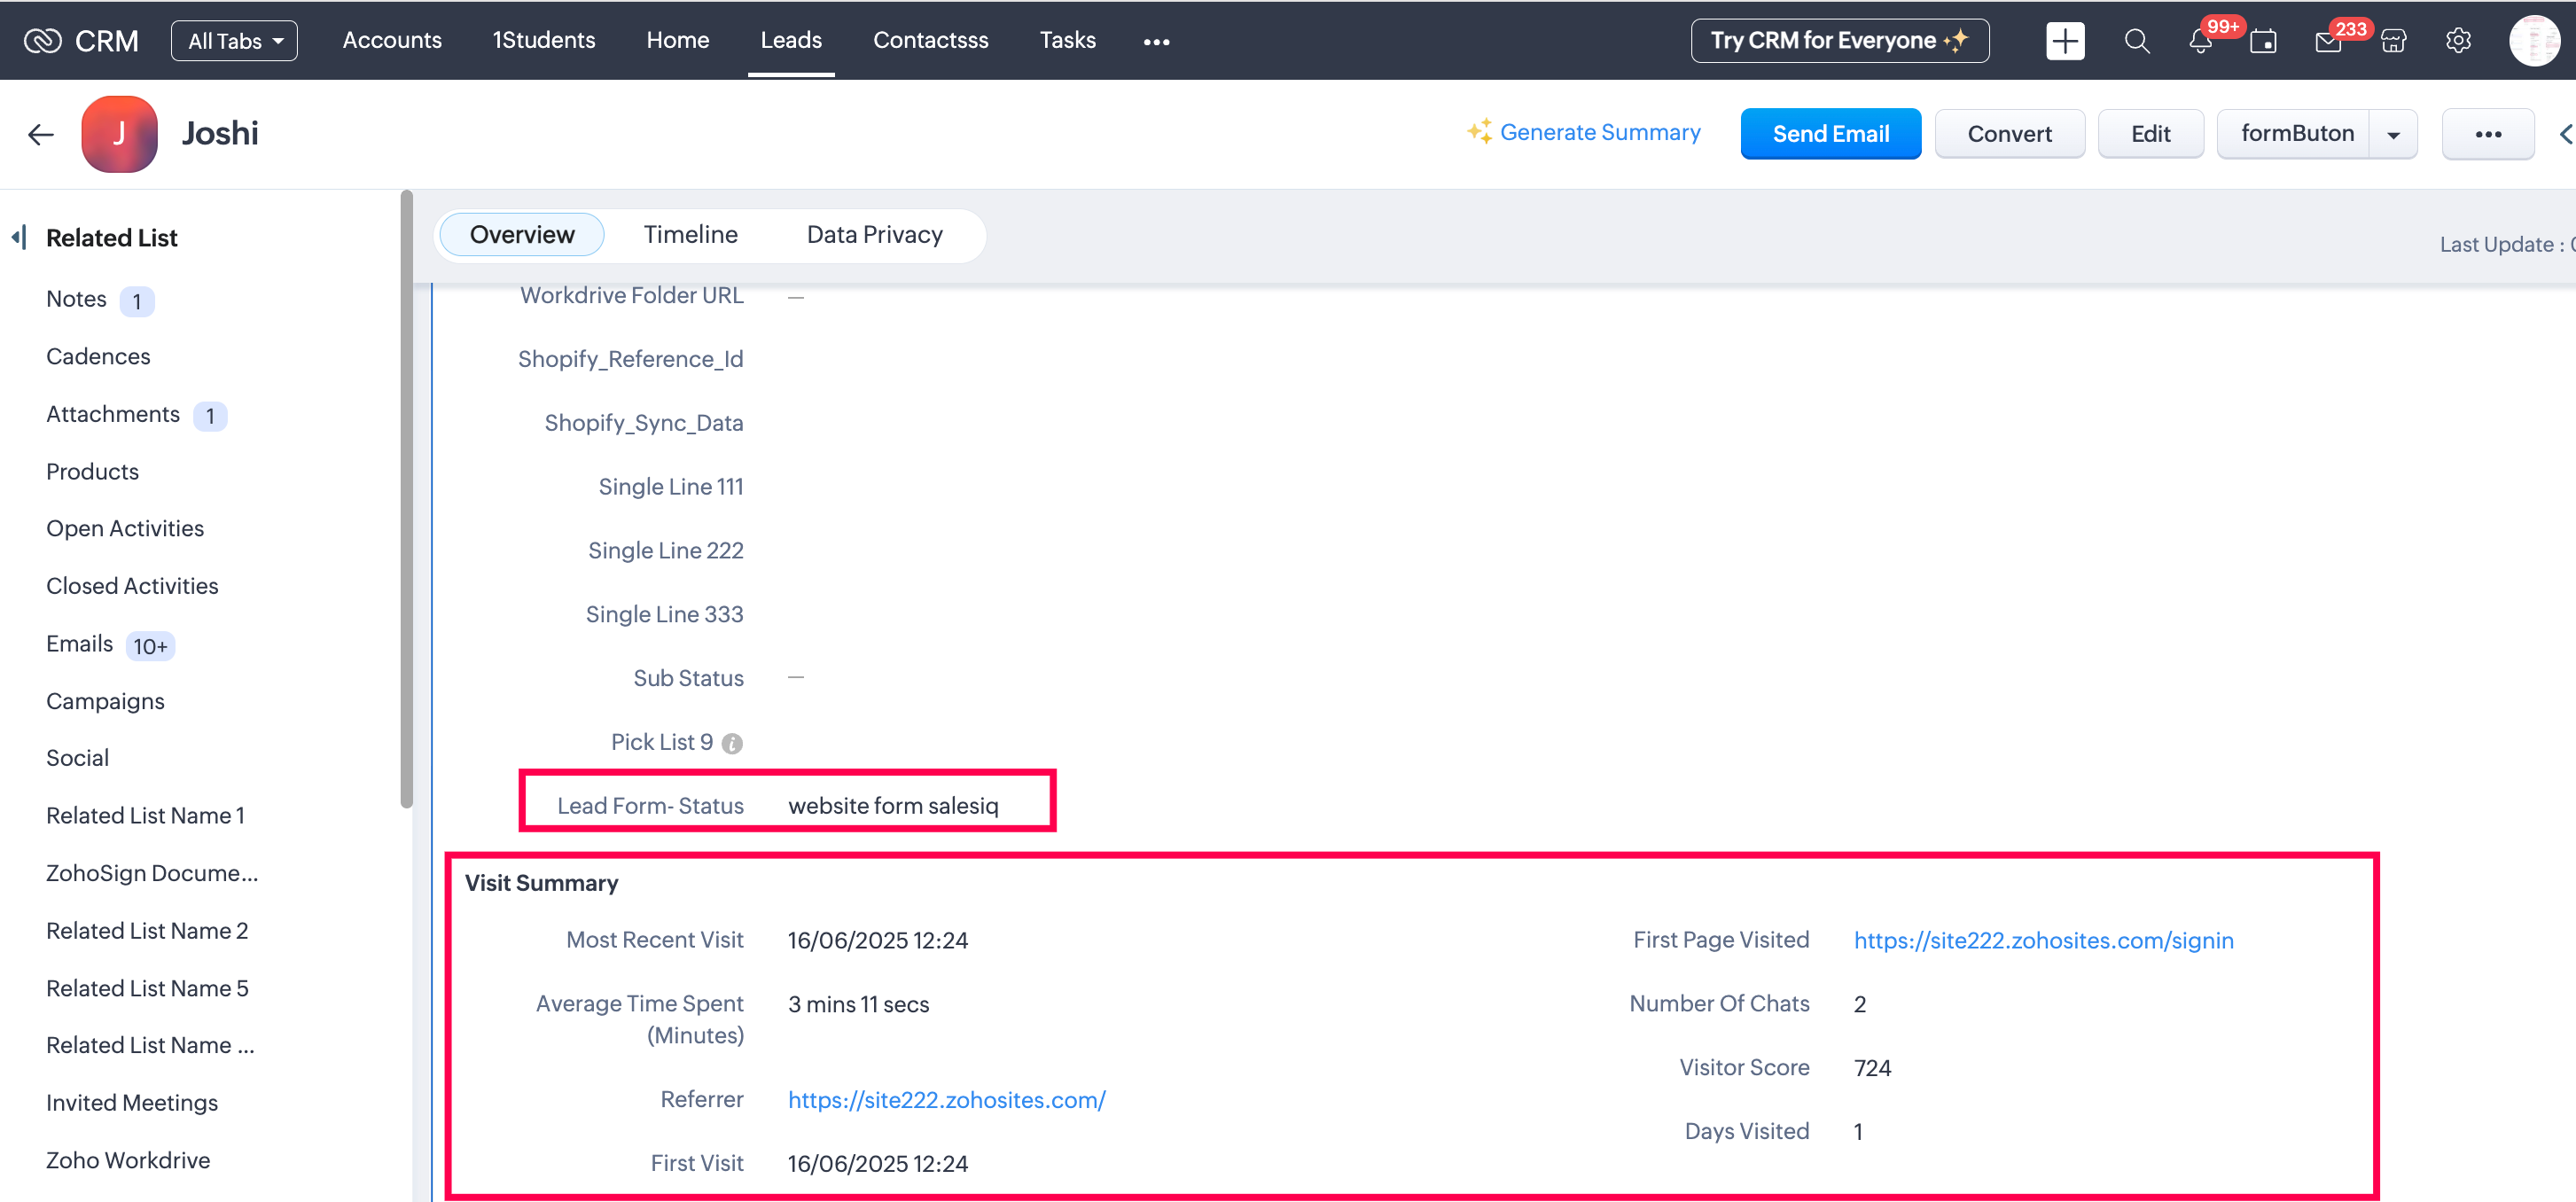Click the Related List sidebar scrollbar
Image resolution: width=2576 pixels, height=1202 pixels.
406,500
